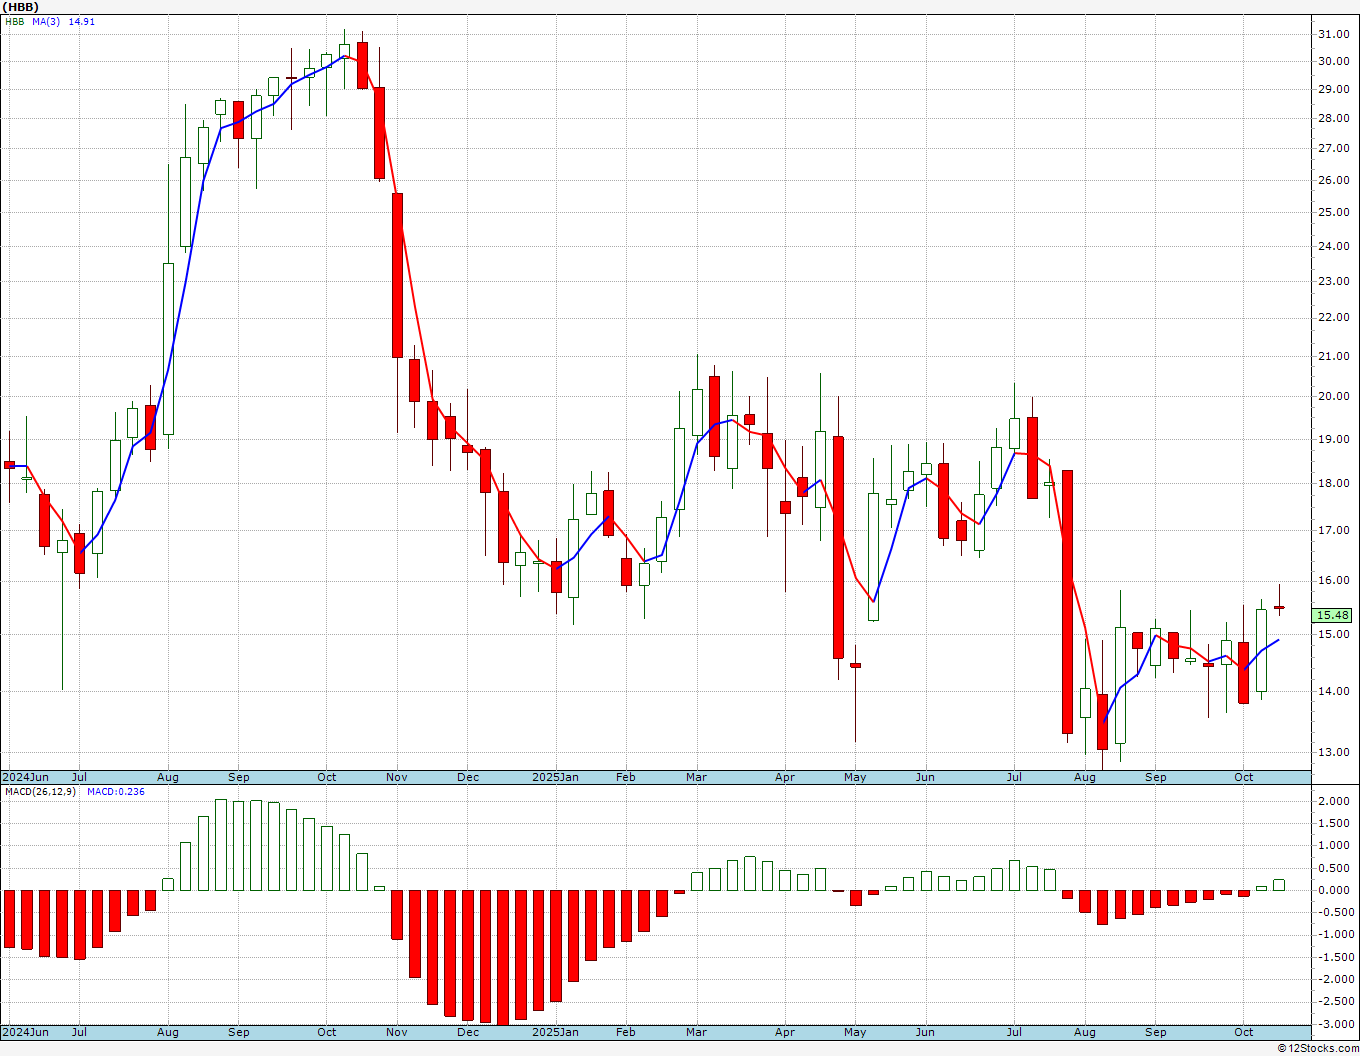Viewport: 1360px width, 1056px height.
Task: Click the tall red candlestick in late October 2024
Action: point(397,275)
